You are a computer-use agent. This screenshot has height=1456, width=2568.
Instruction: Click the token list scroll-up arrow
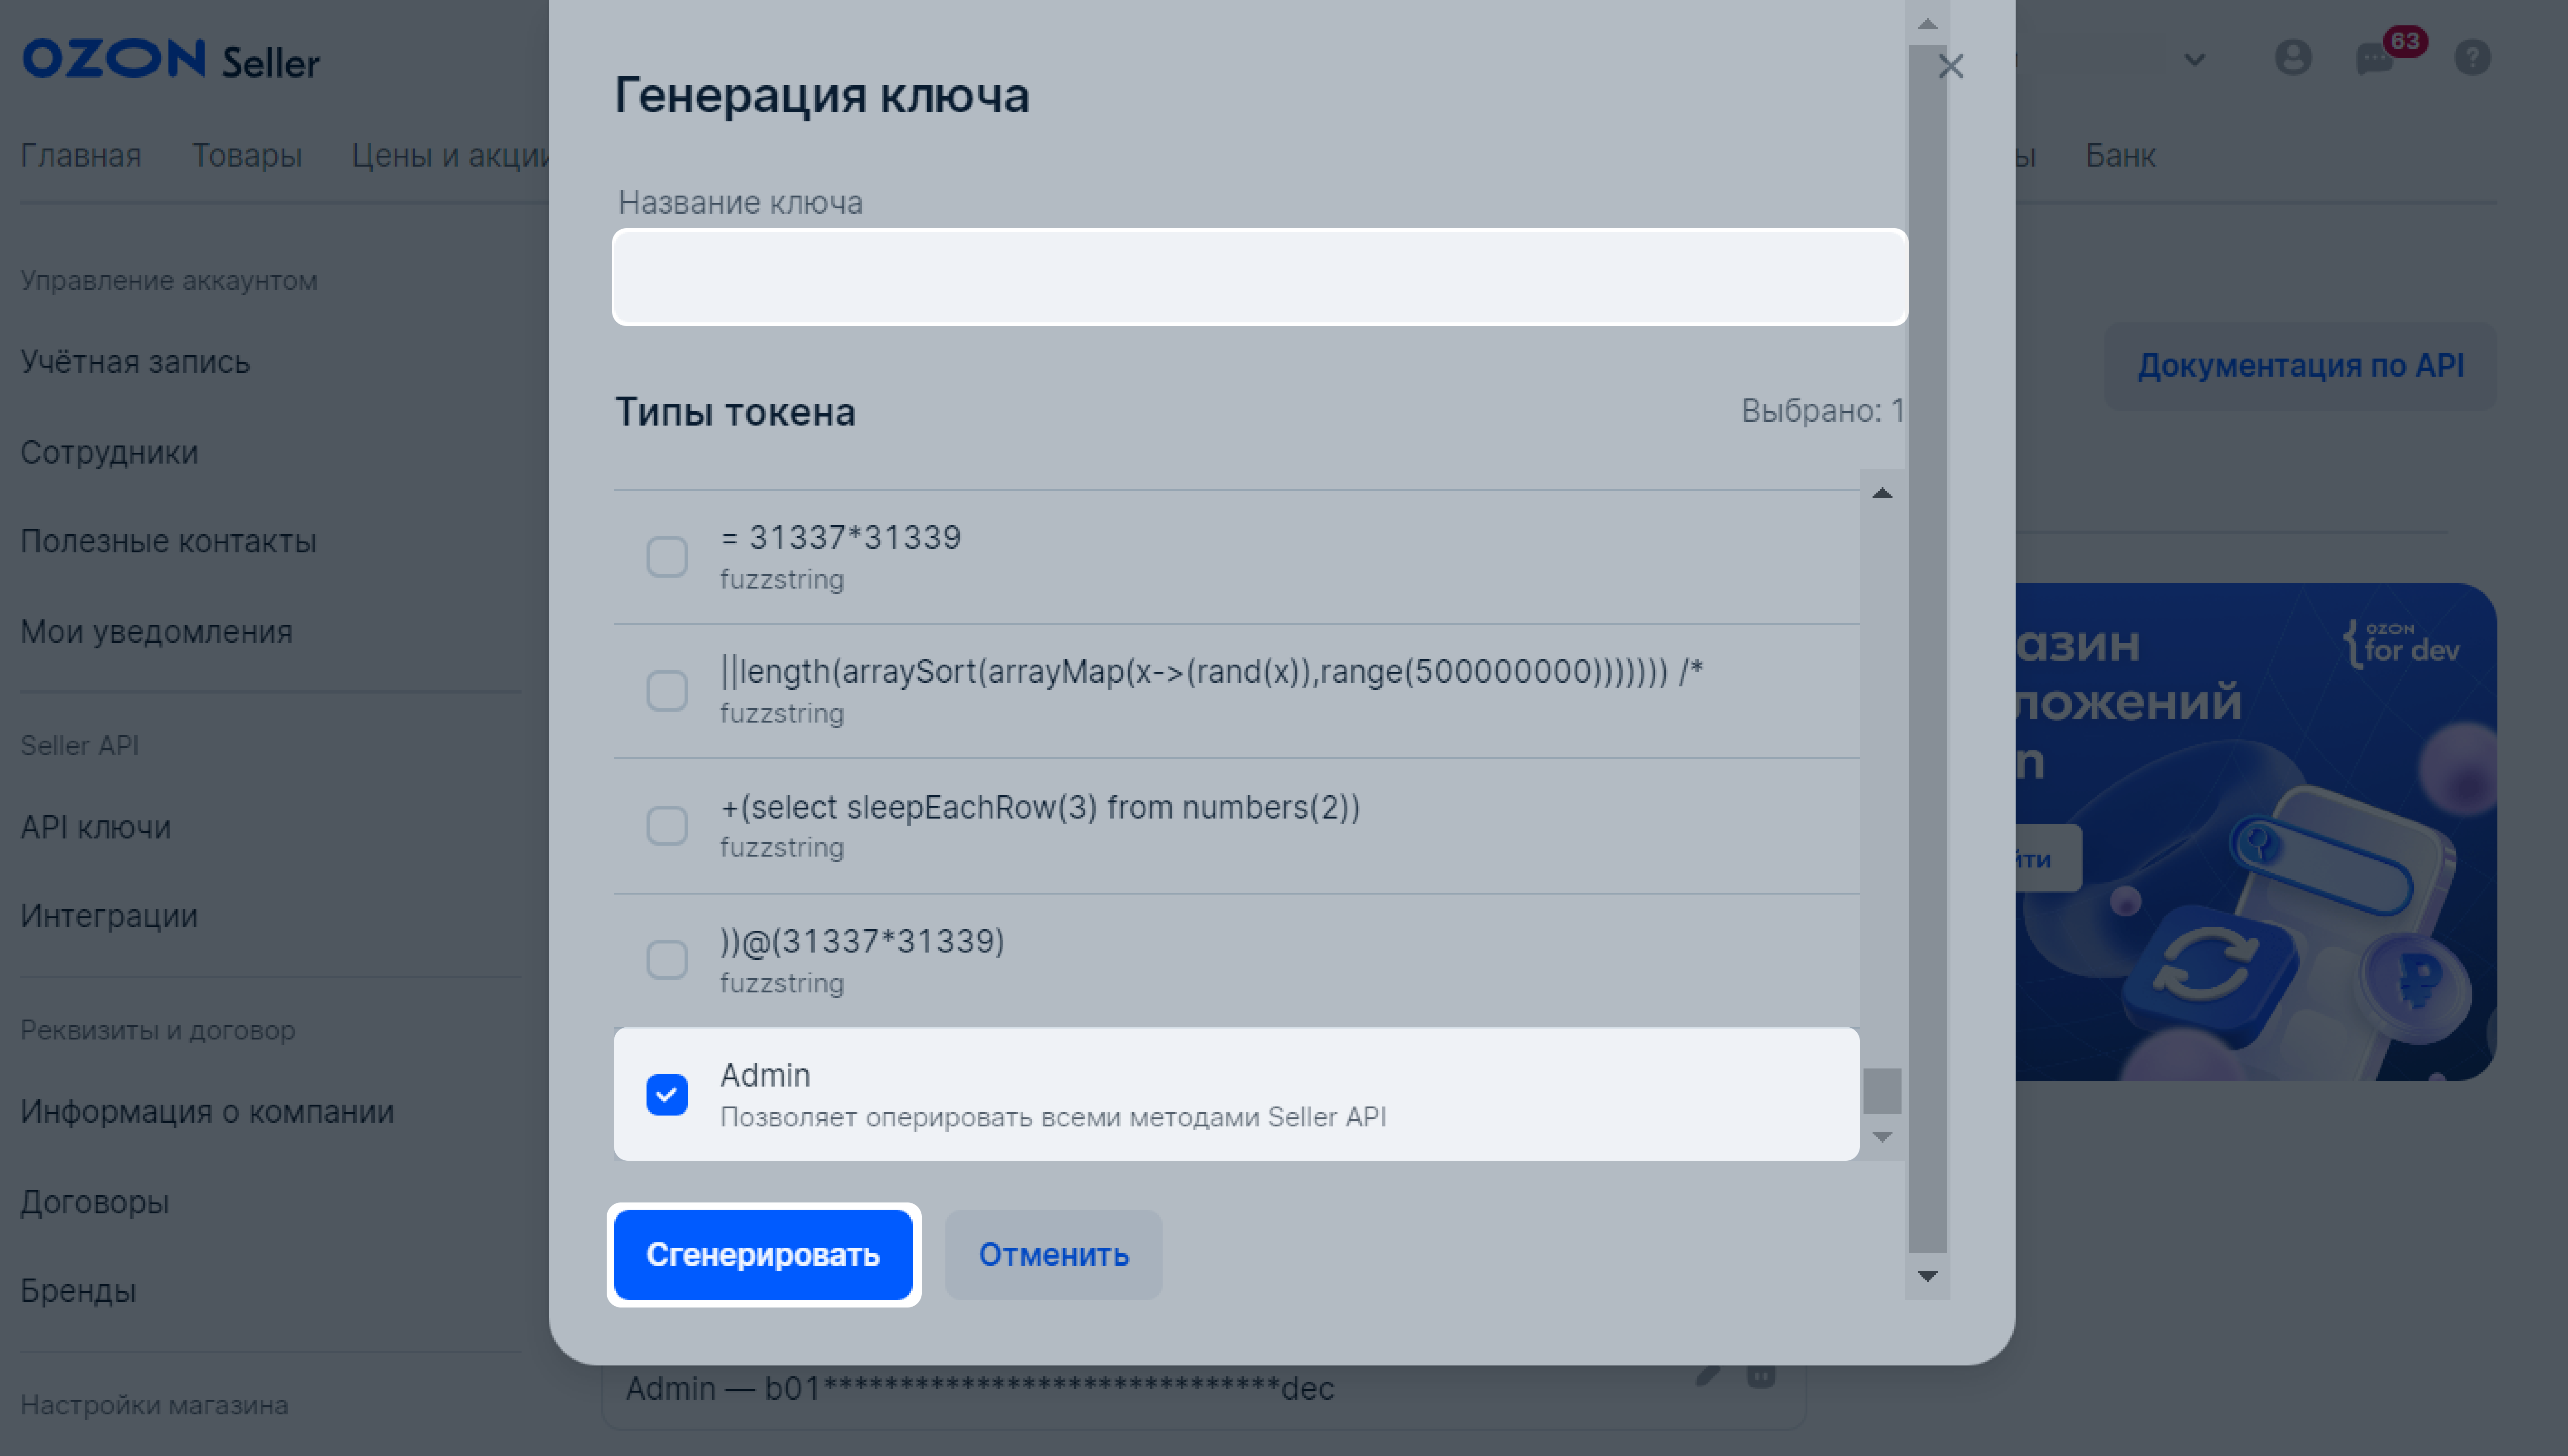point(1882,493)
